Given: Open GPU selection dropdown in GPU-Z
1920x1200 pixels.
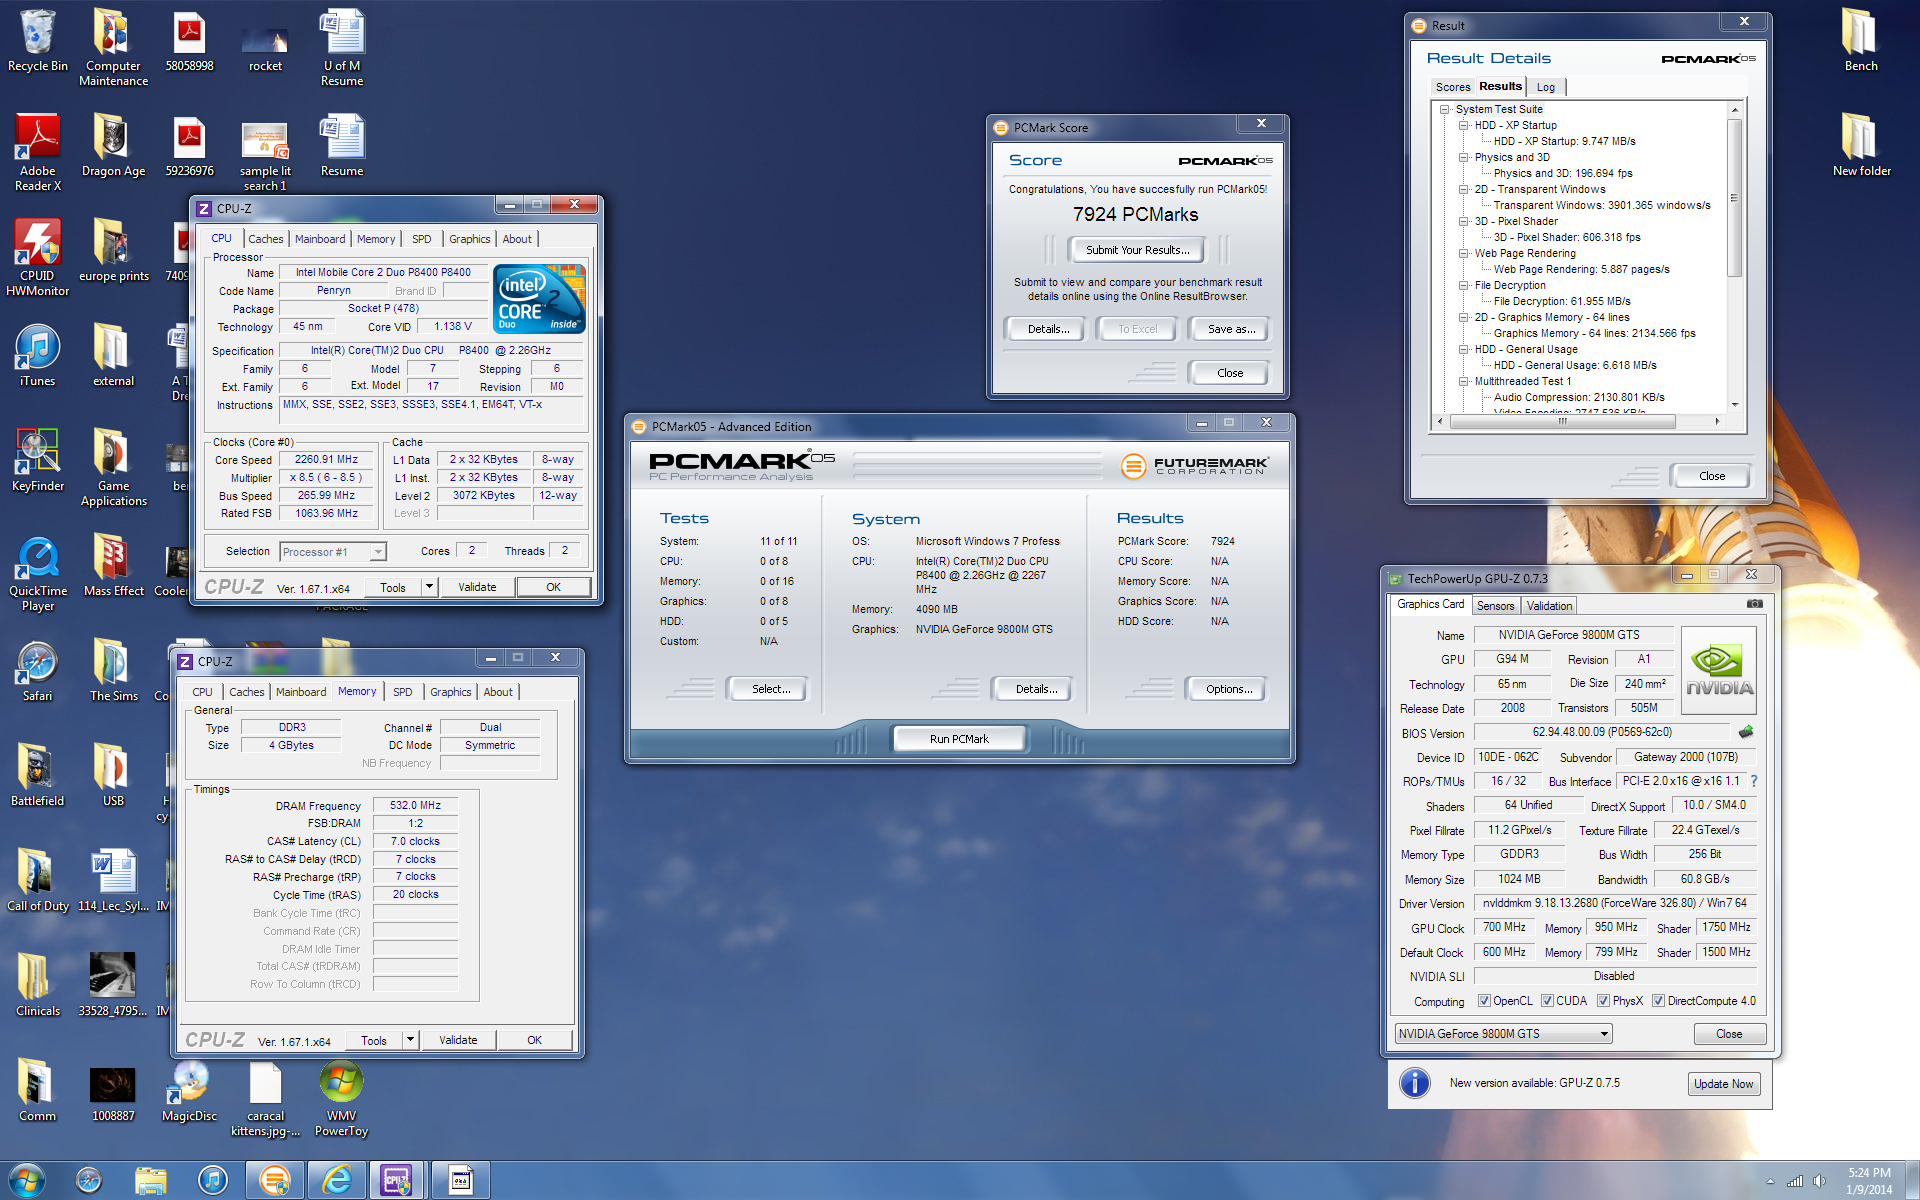Looking at the screenshot, I should pos(1503,1034).
